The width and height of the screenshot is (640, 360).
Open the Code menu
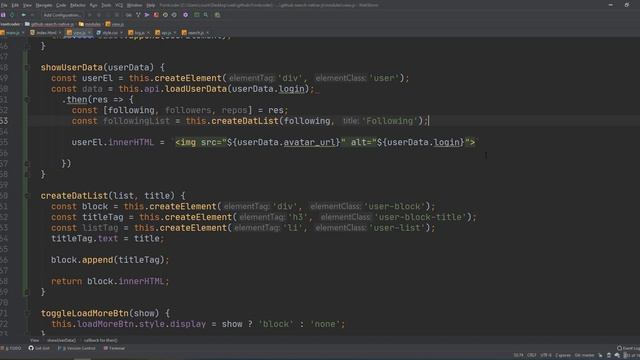61,5
